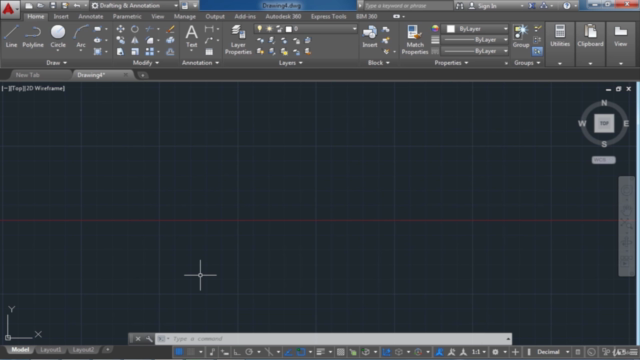Toggle polar tracking in status bar

tap(249, 352)
